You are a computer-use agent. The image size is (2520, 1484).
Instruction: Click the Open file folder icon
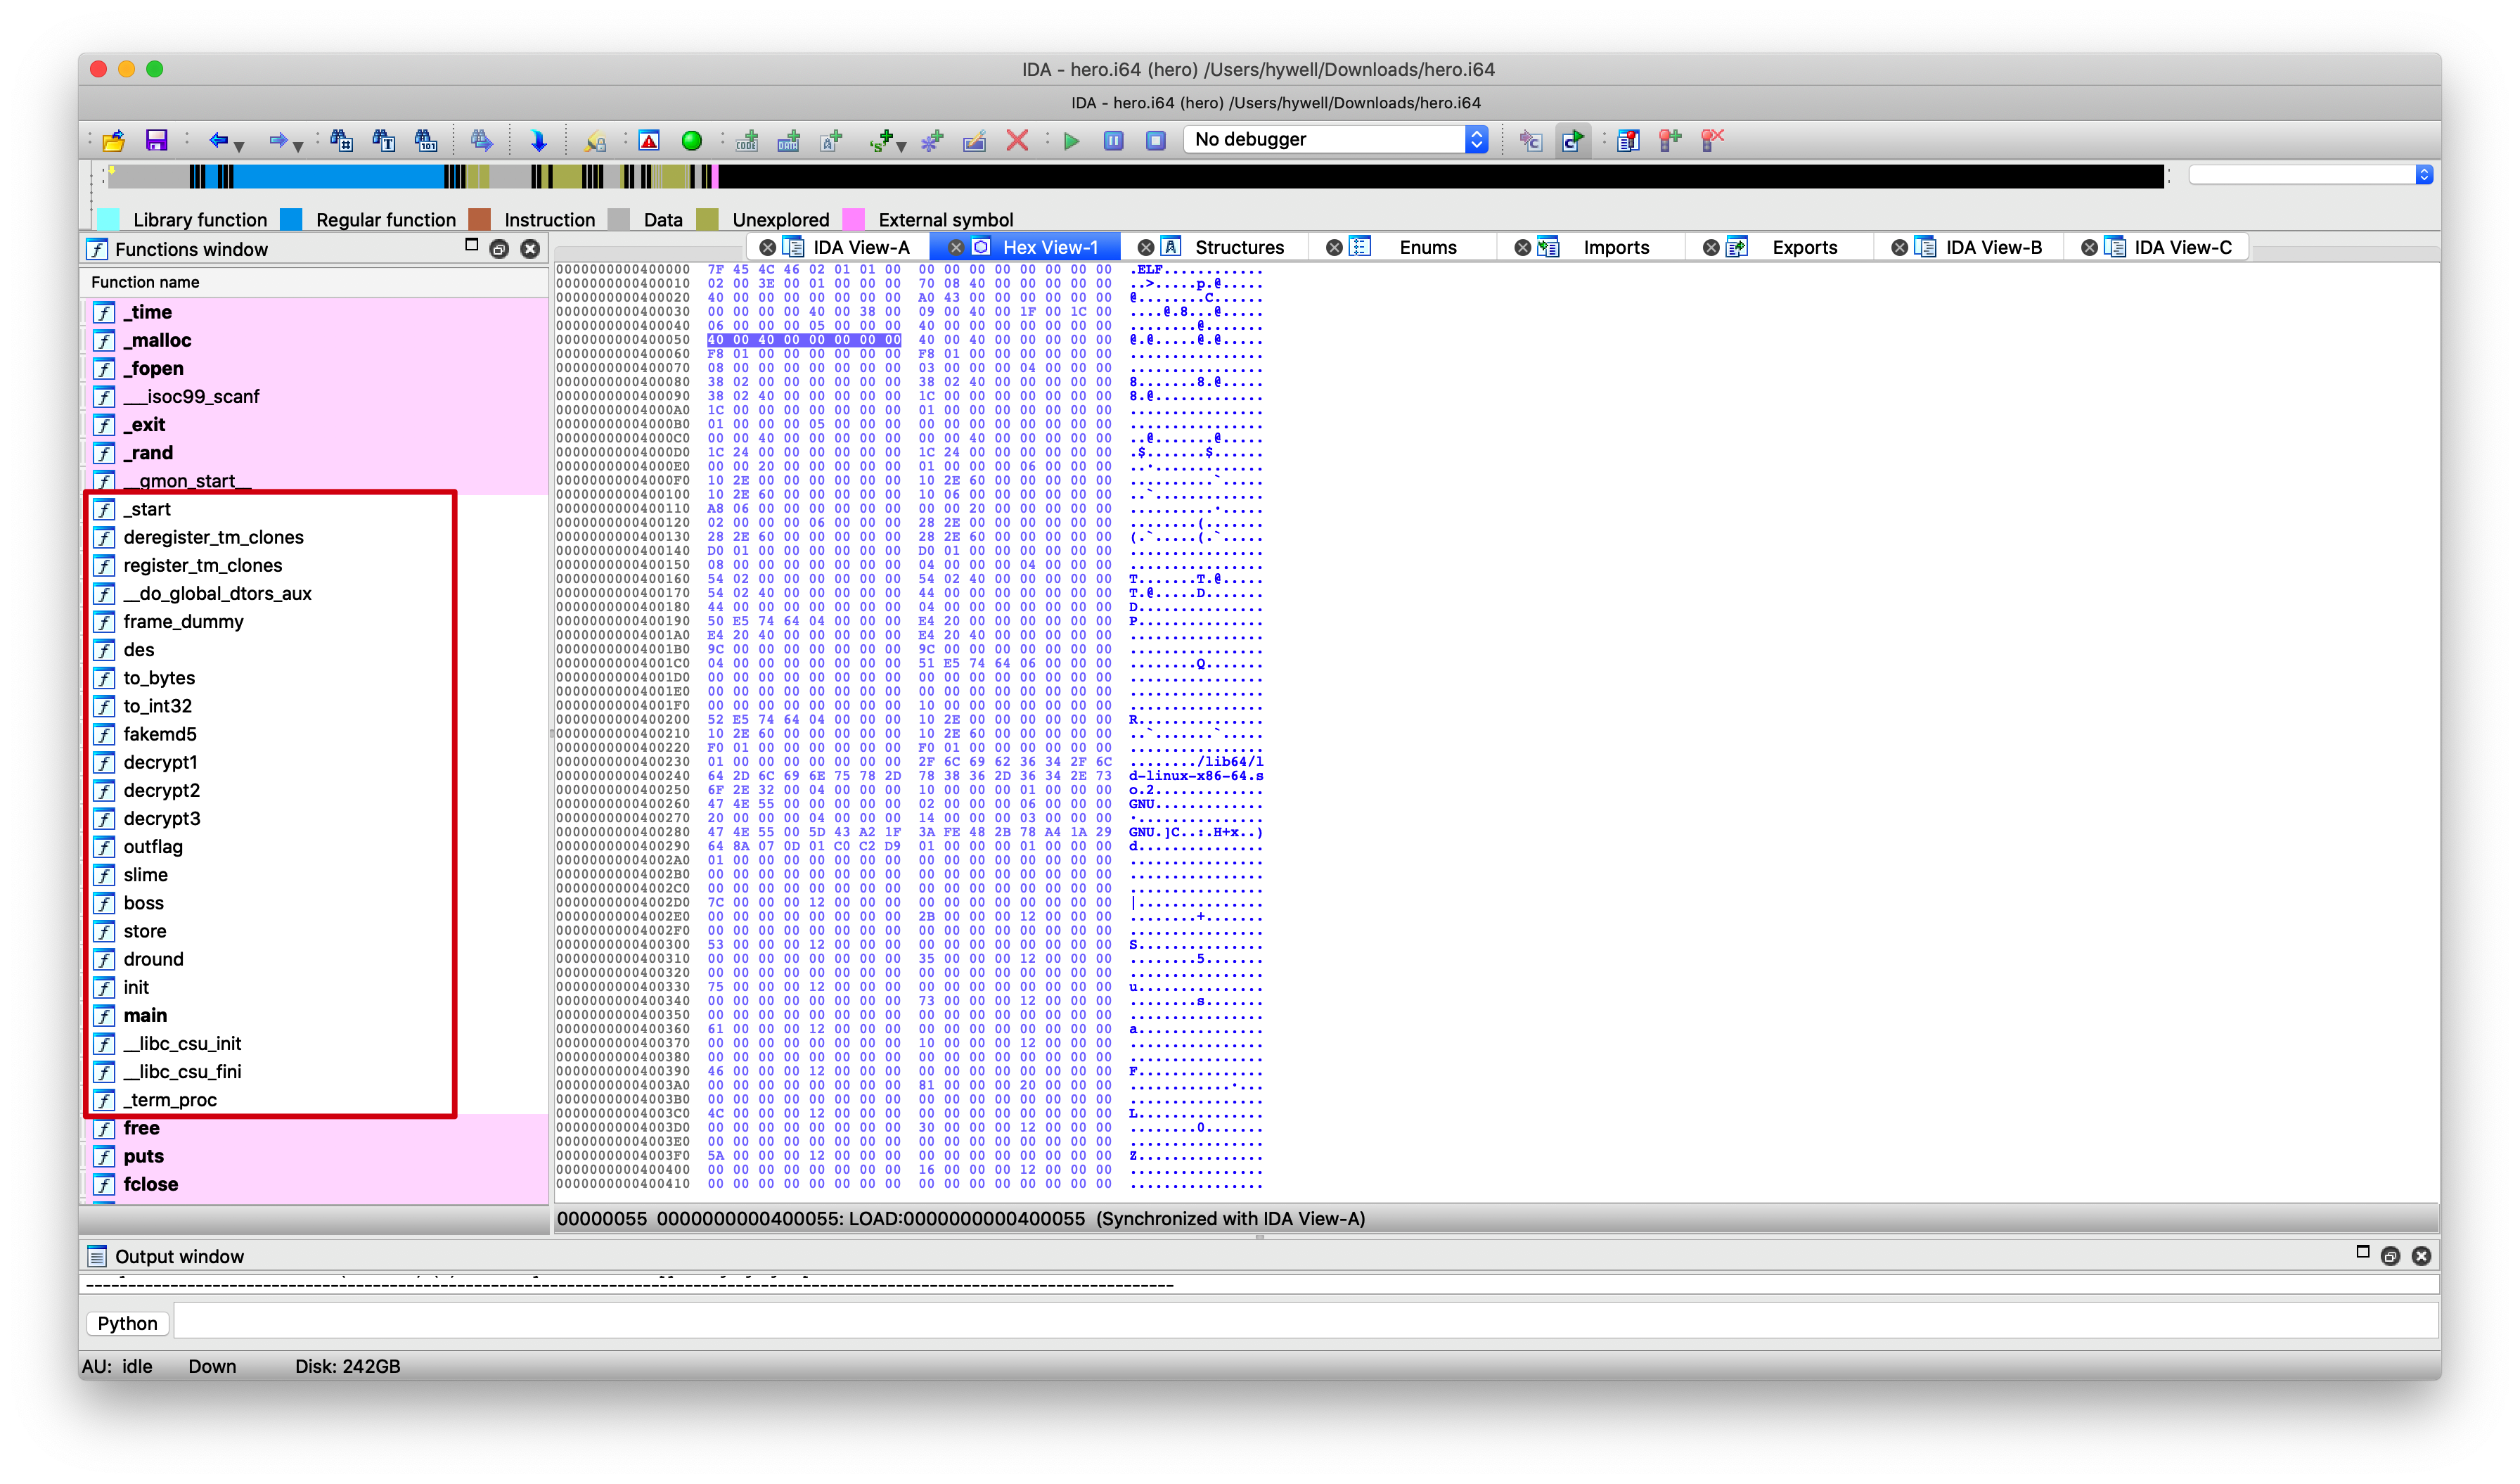click(x=114, y=141)
